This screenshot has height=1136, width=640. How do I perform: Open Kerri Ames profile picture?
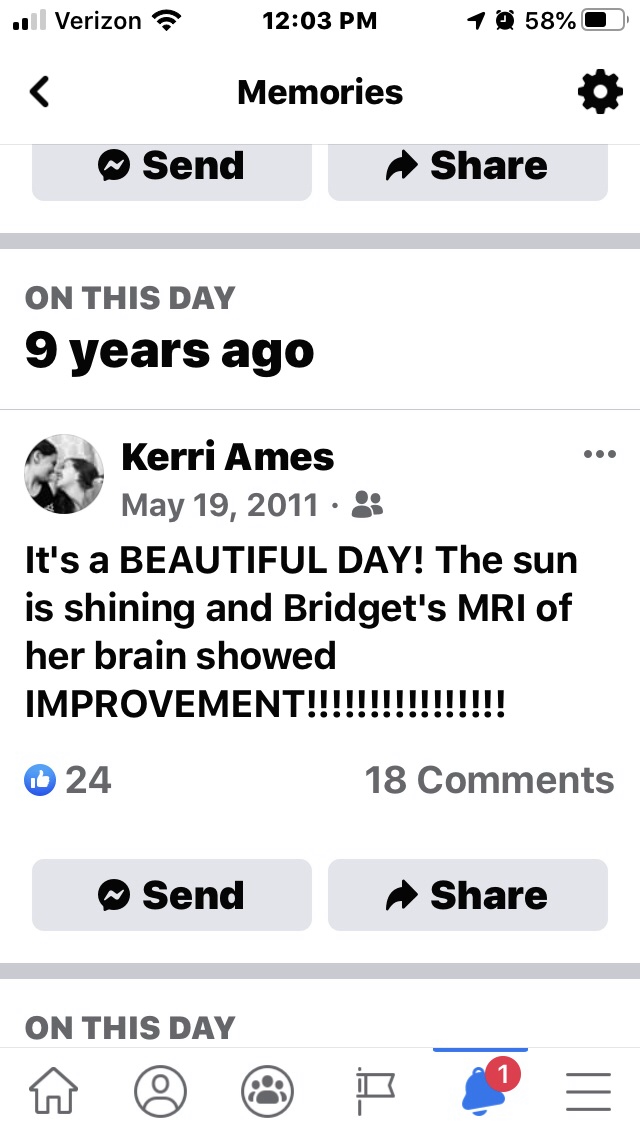(x=64, y=474)
